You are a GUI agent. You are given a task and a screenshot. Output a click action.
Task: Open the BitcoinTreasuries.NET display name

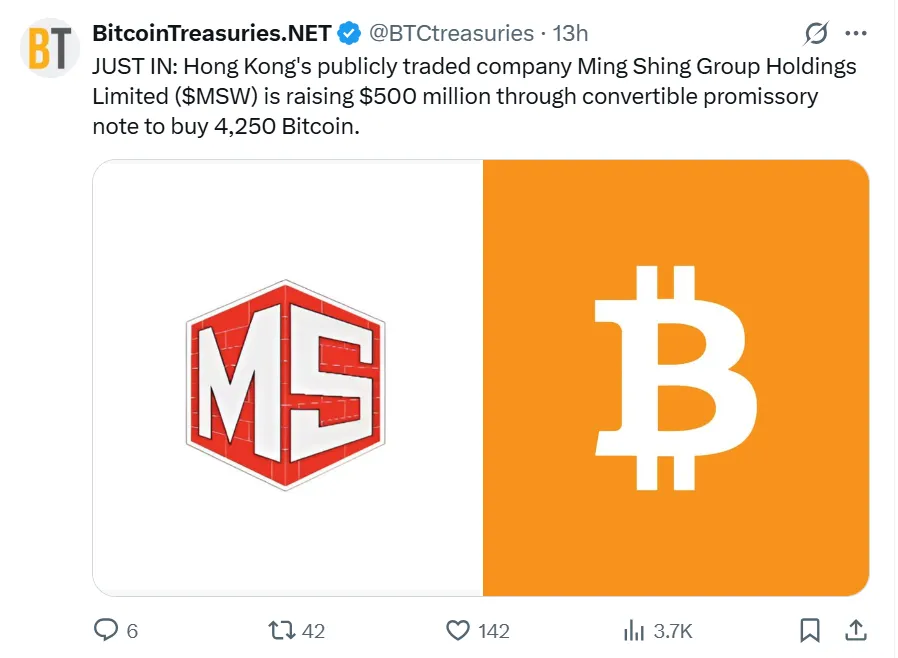(212, 33)
